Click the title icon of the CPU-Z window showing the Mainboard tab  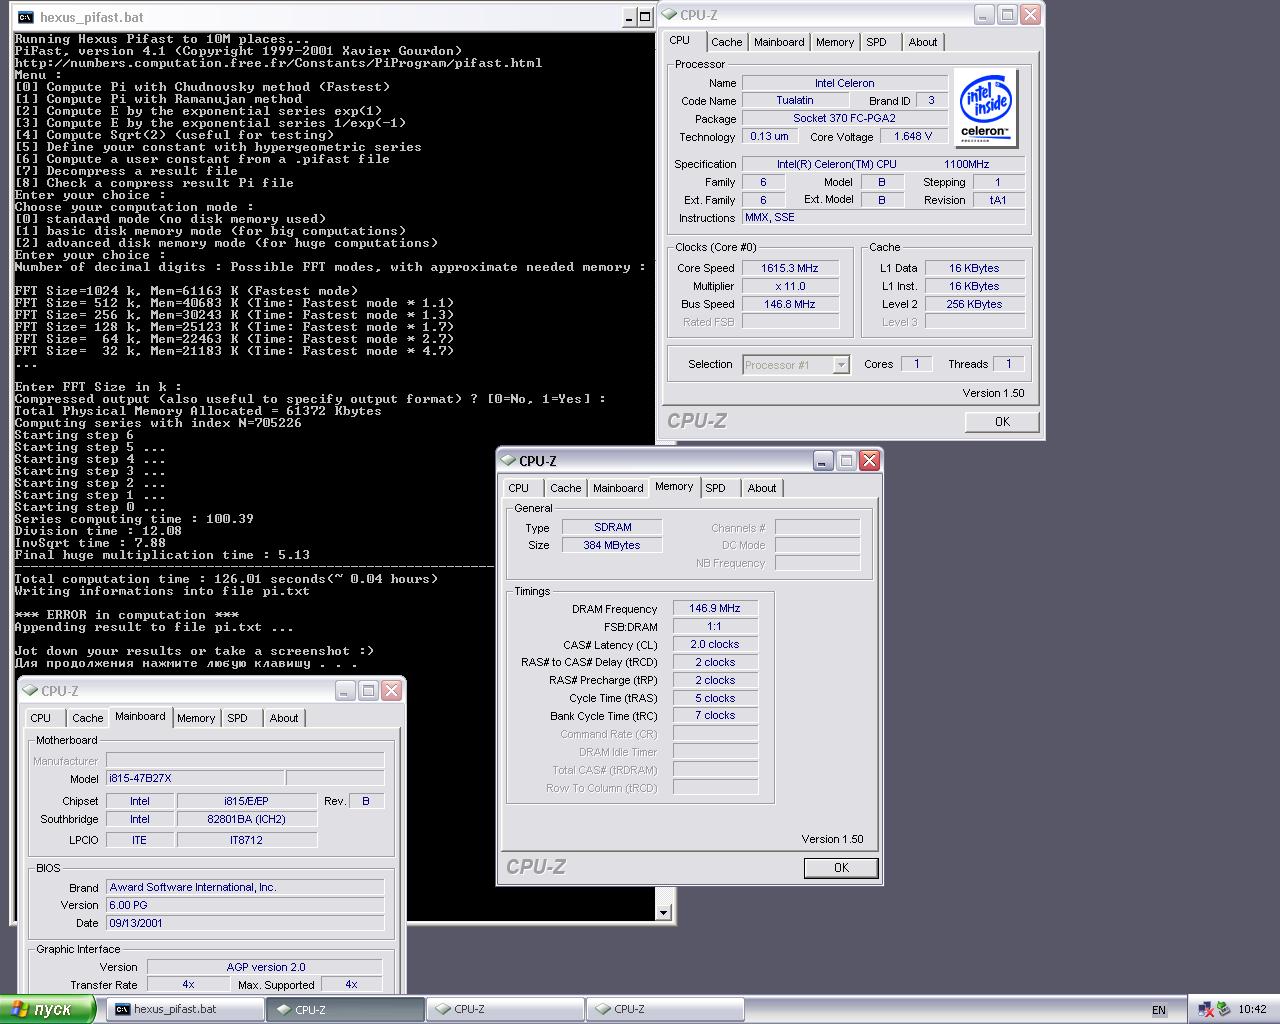click(x=30, y=691)
